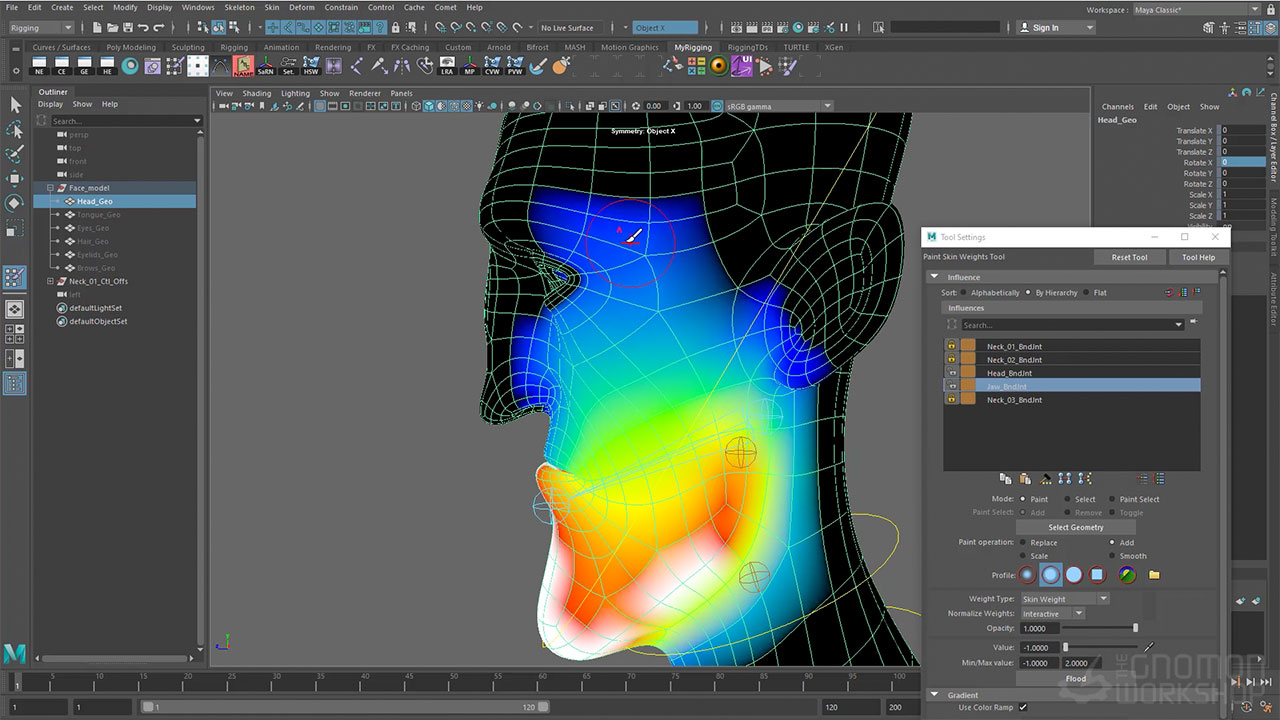
Task: Toggle the Use Color Ramp checkbox
Action: click(x=1022, y=708)
